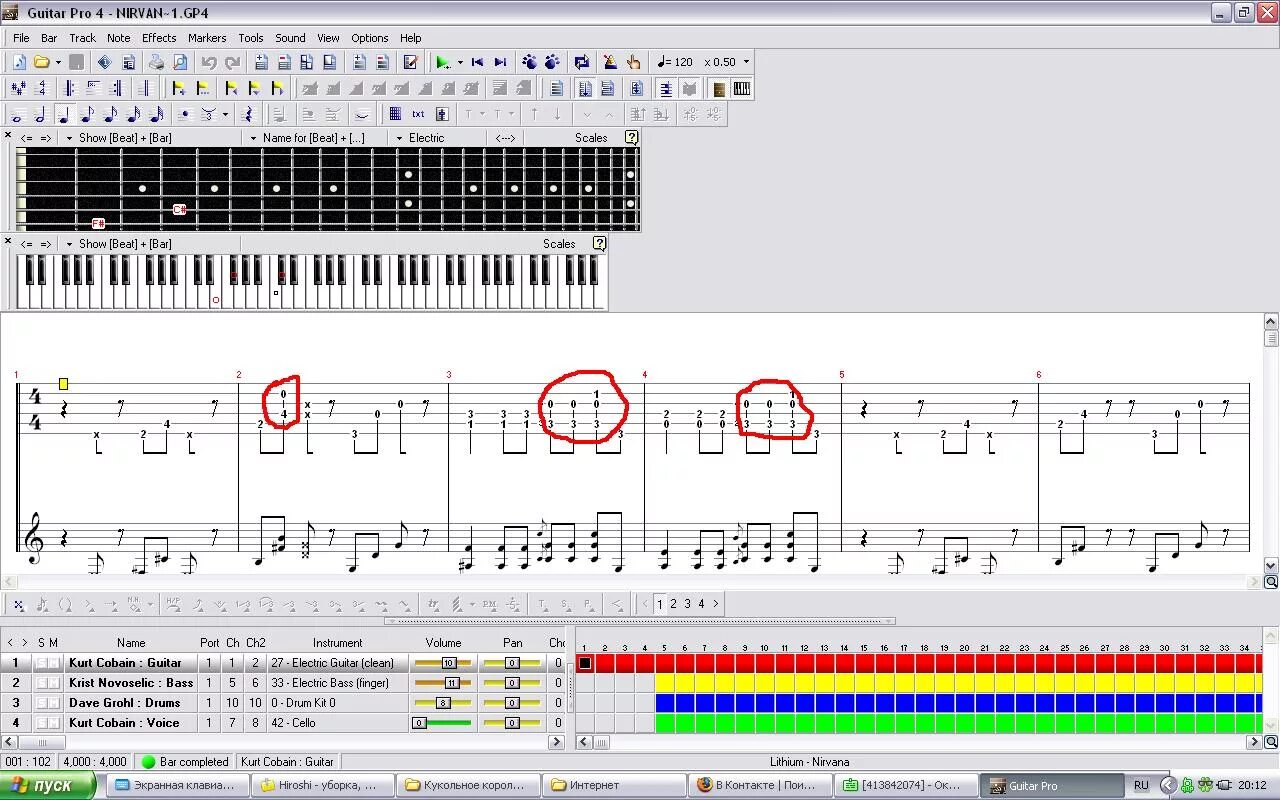Viewport: 1280px width, 800px height.
Task: Open the 4/4 time signature tool
Action: coord(42,88)
